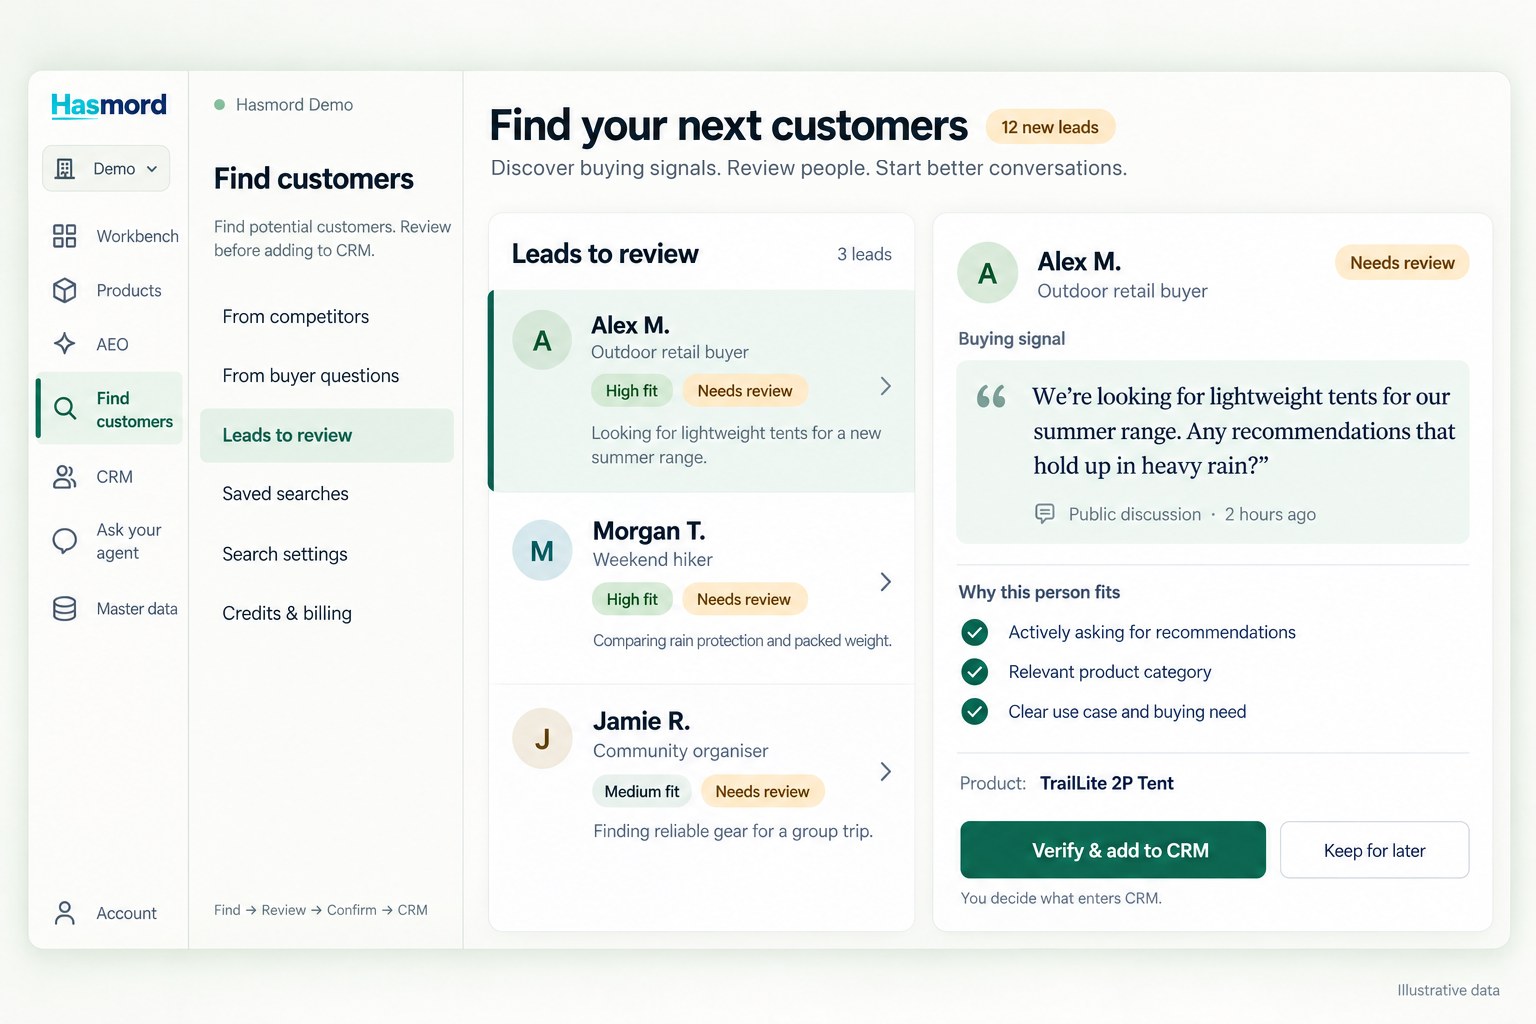Click Clear use case checkmark
This screenshot has width=1536, height=1024.
(x=974, y=712)
